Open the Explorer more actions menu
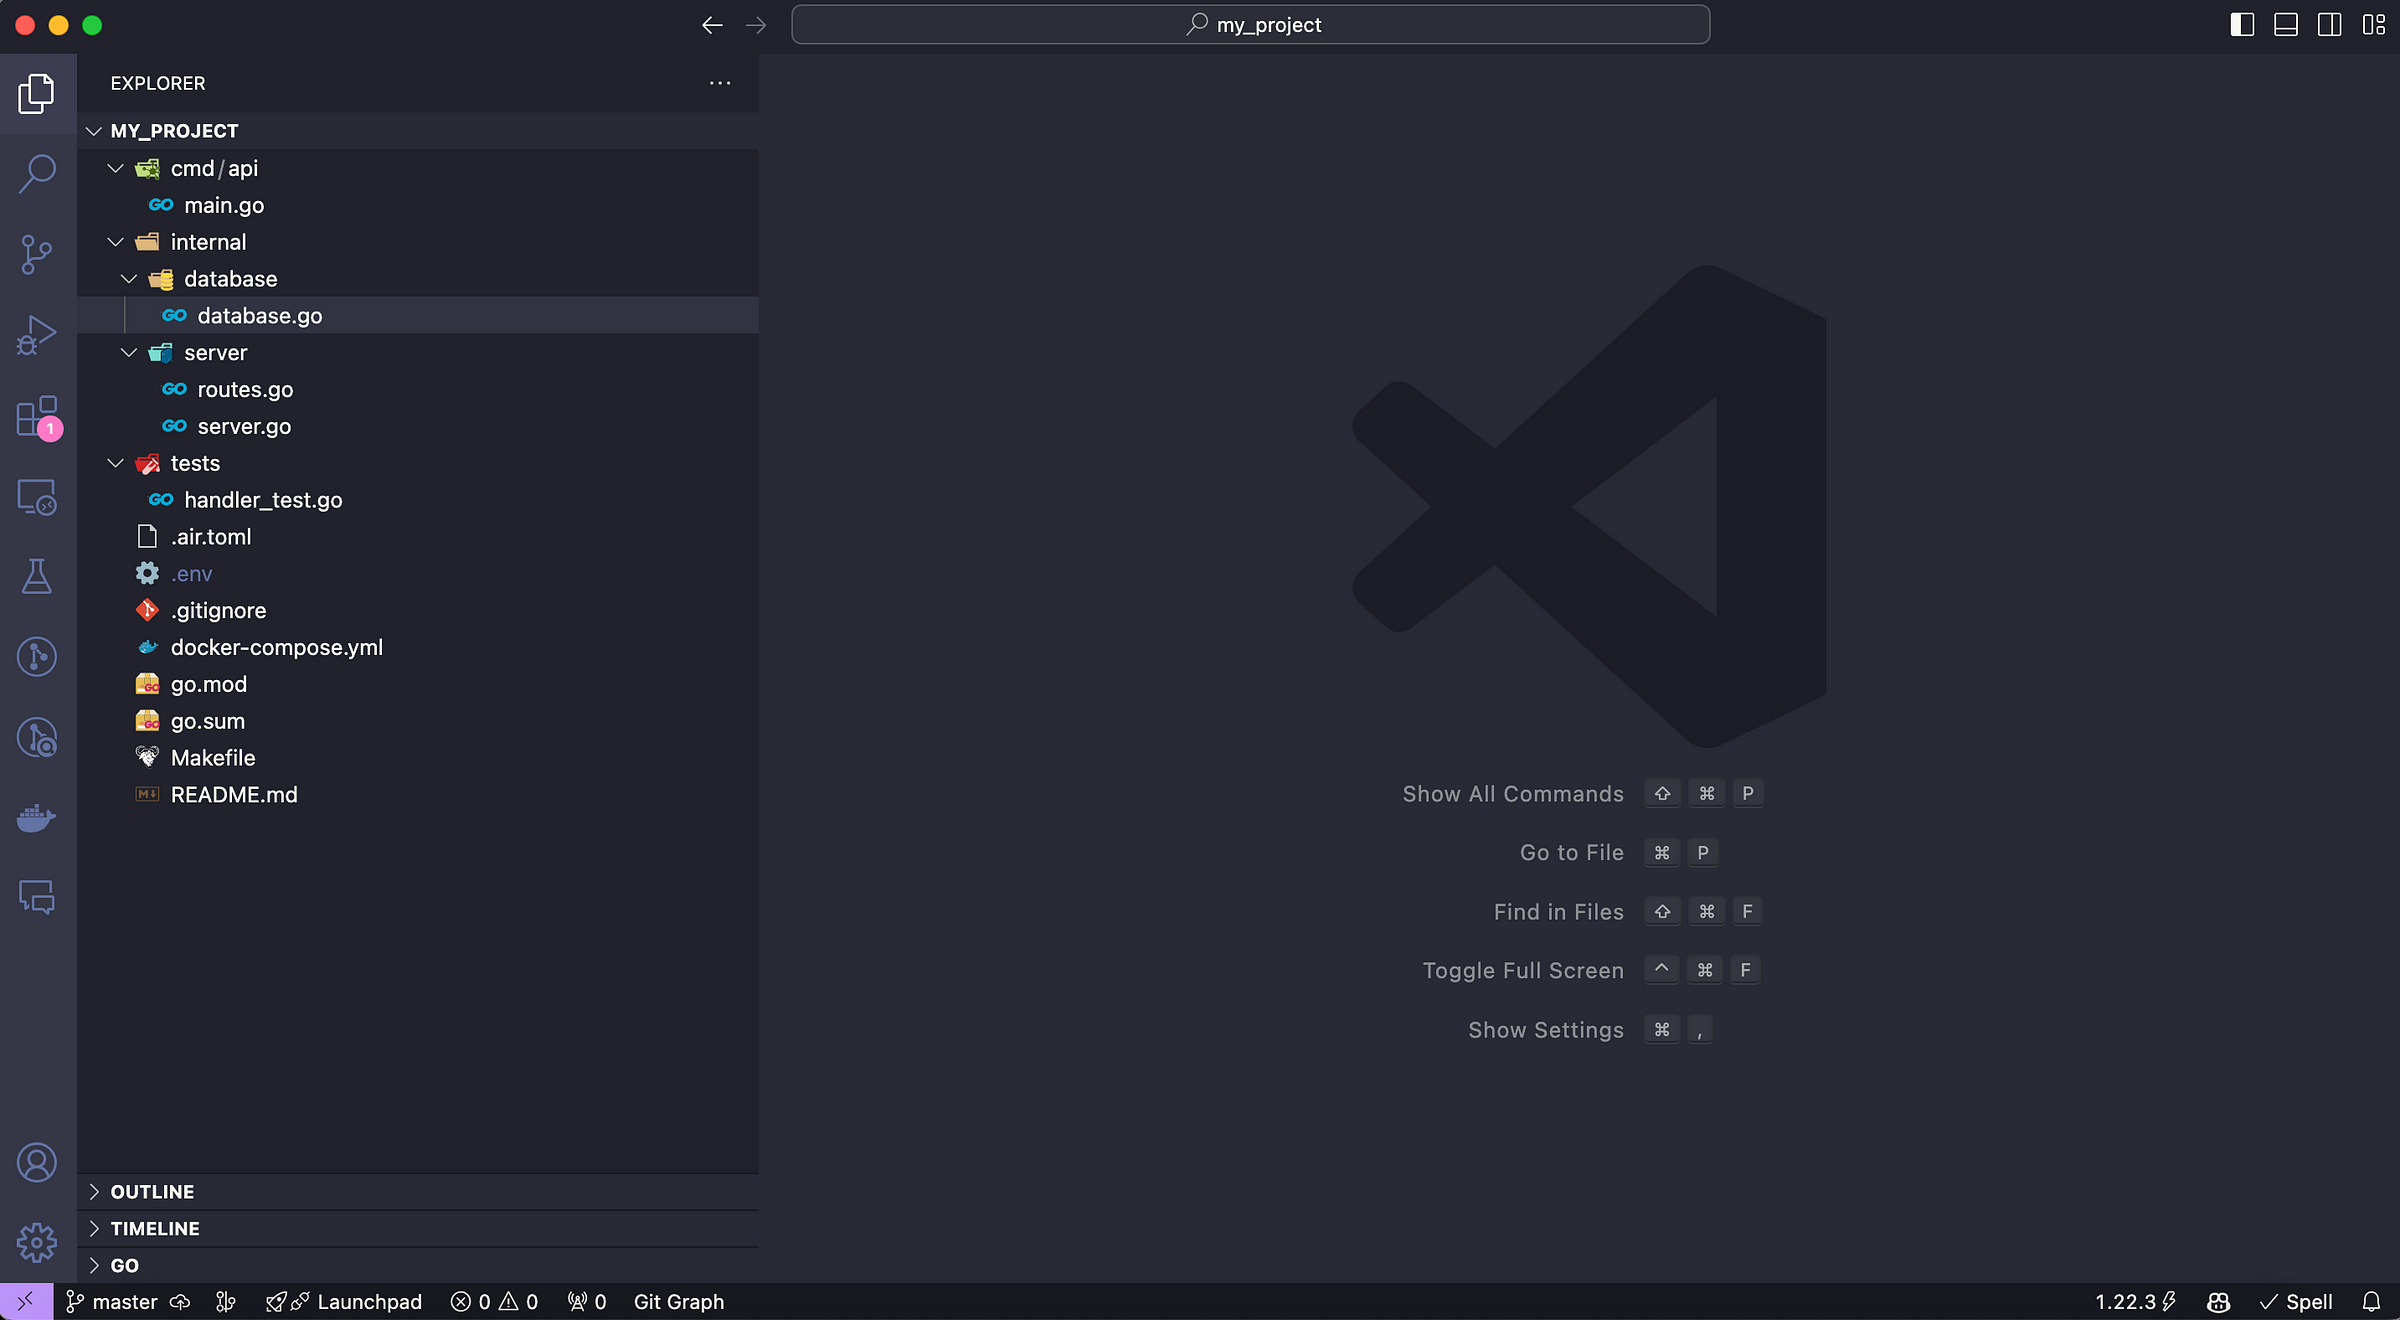2400x1320 pixels. pos(720,83)
